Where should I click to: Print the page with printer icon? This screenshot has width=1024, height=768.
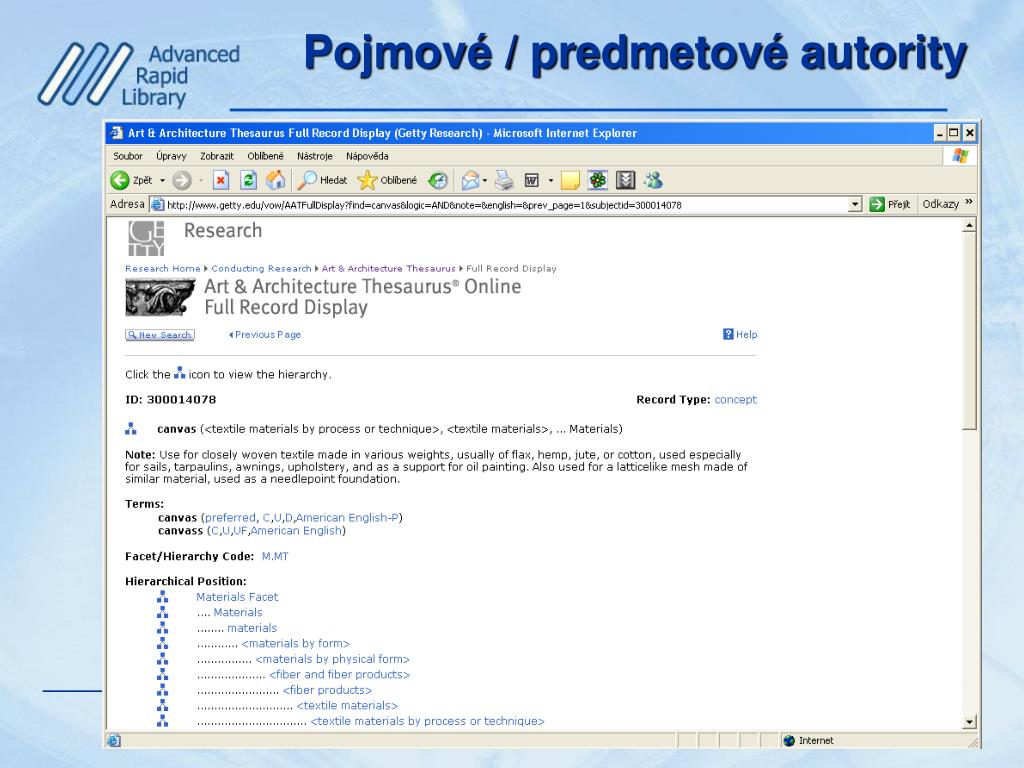pos(504,180)
